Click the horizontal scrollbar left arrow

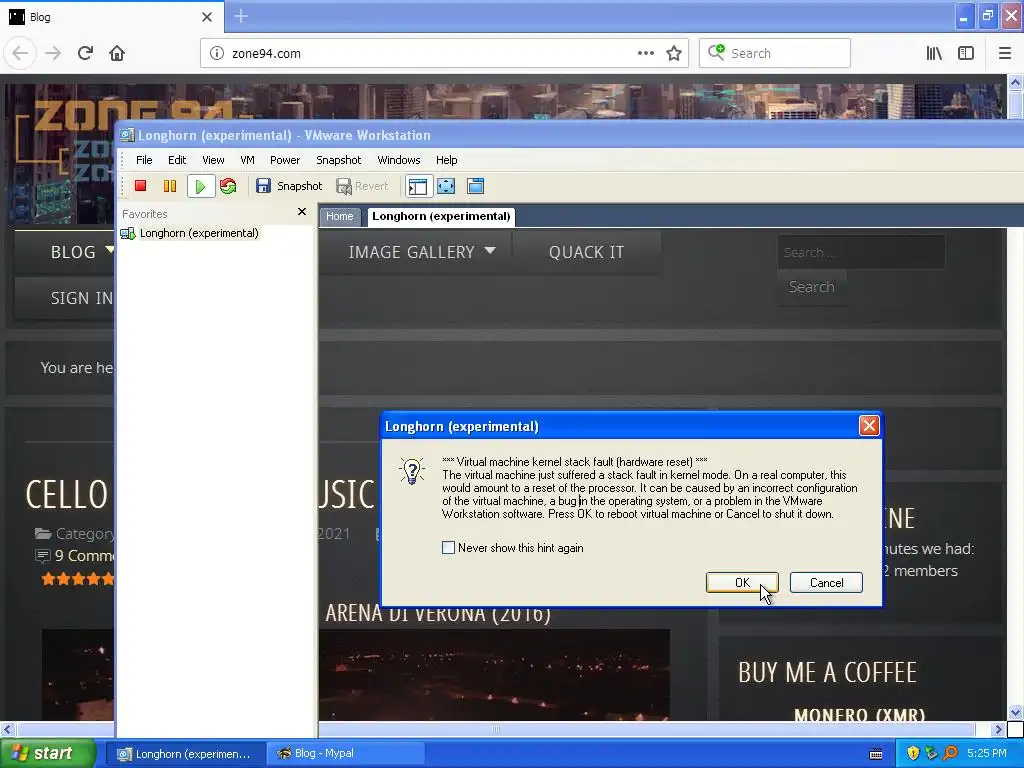click(x=7, y=729)
